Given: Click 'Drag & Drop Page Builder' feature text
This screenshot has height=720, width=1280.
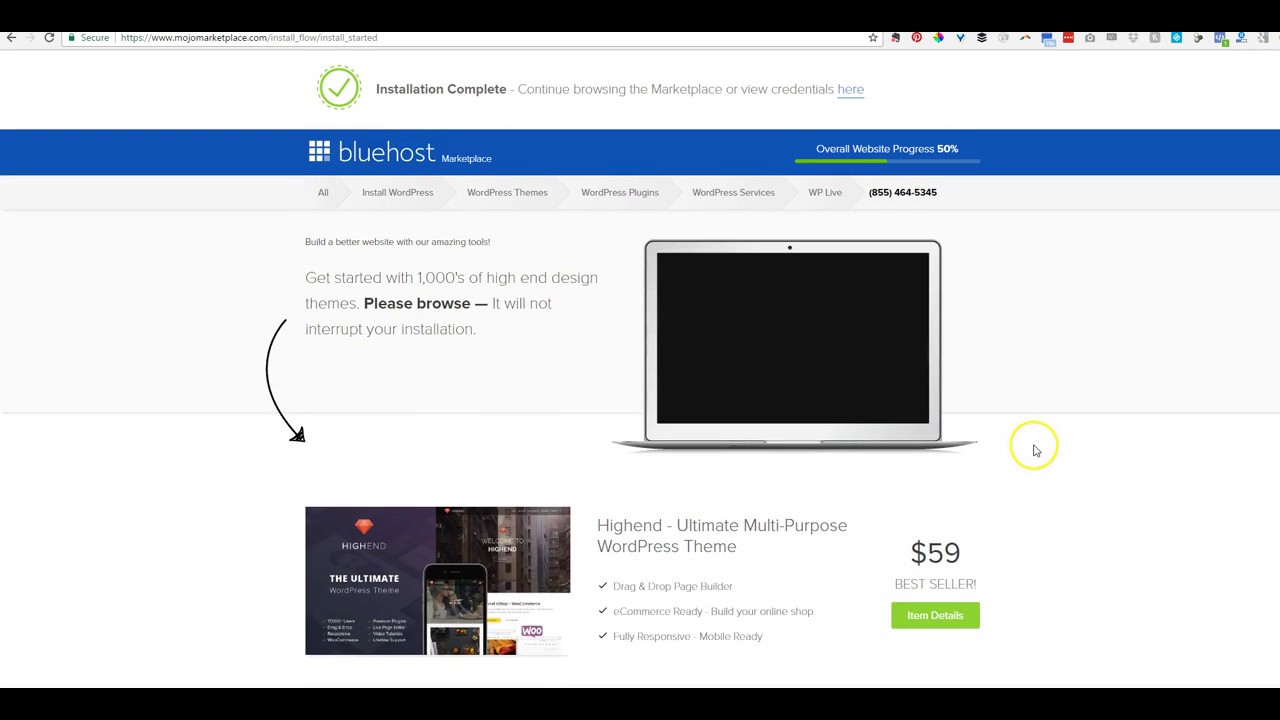Looking at the screenshot, I should (x=673, y=586).
